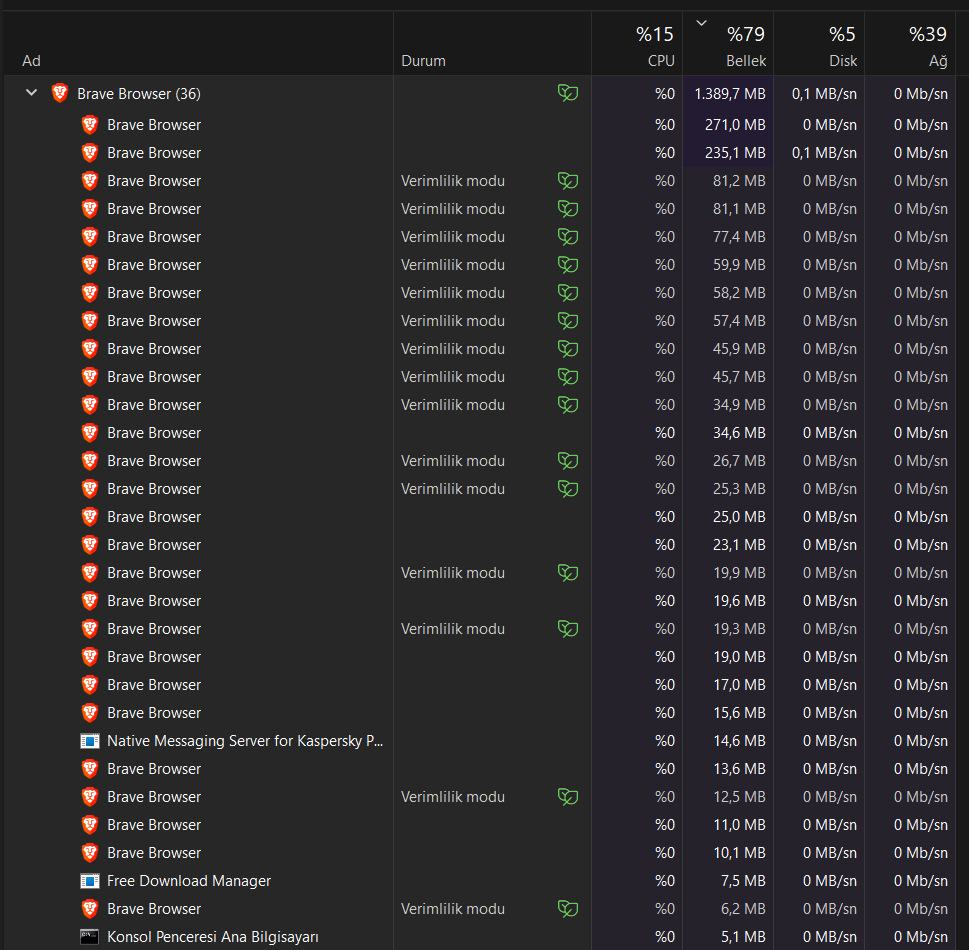This screenshot has height=950, width=969.
Task: Select the Brave Browser process using 17,0 MB
Action: click(480, 685)
